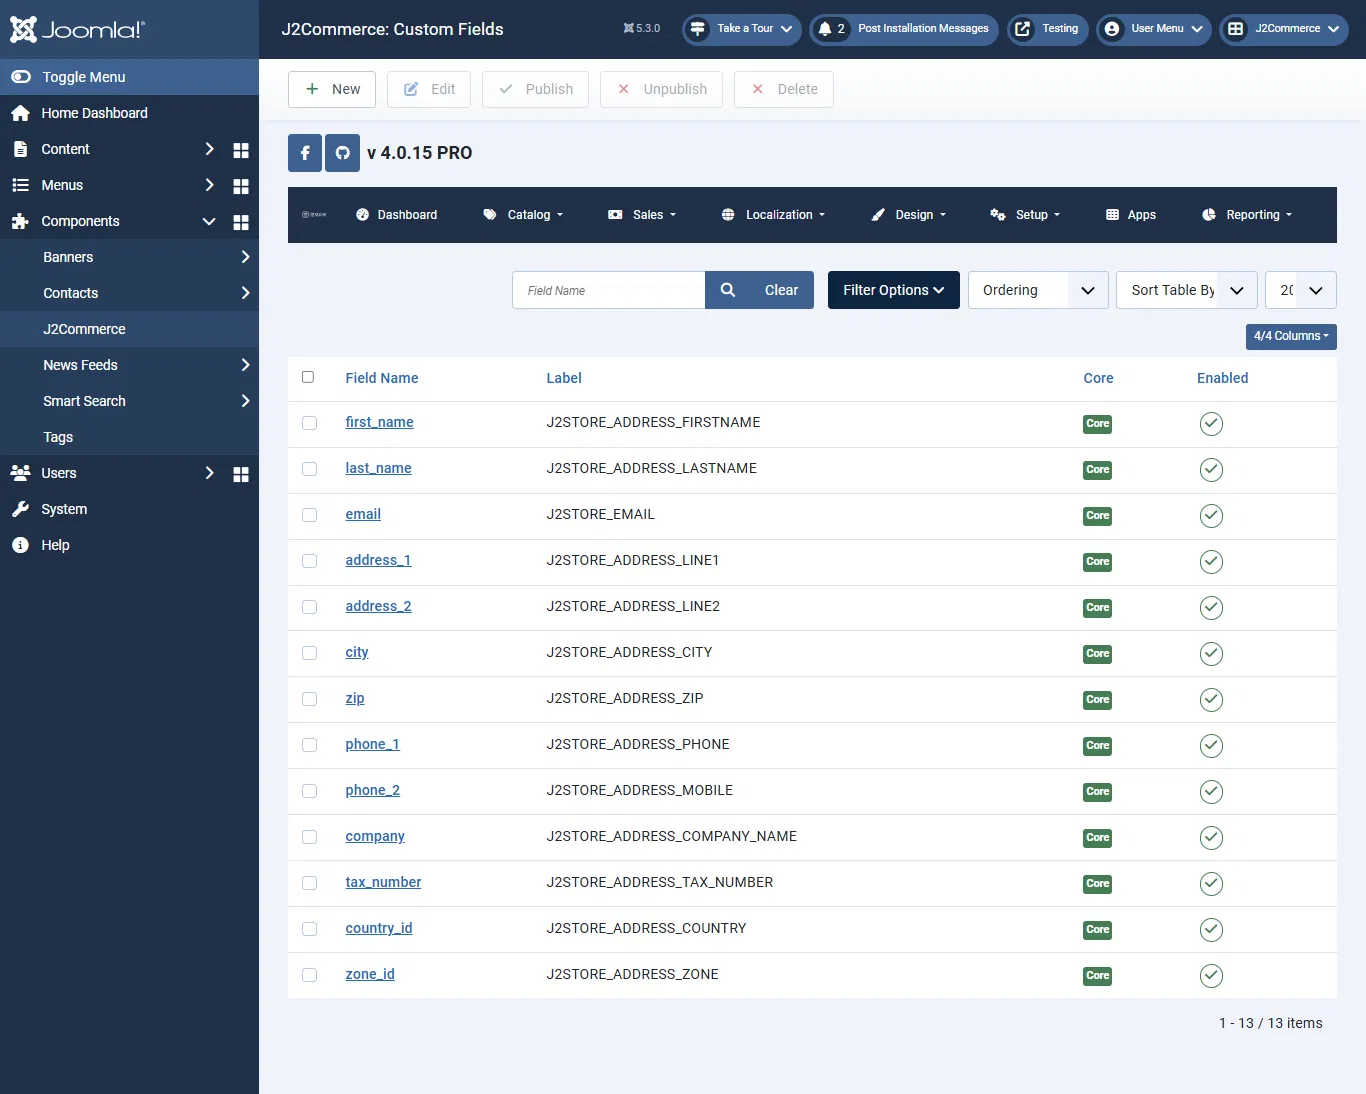Screen dimensions: 1366x1094
Task: Click the search magnifier button
Action: pos(728,290)
